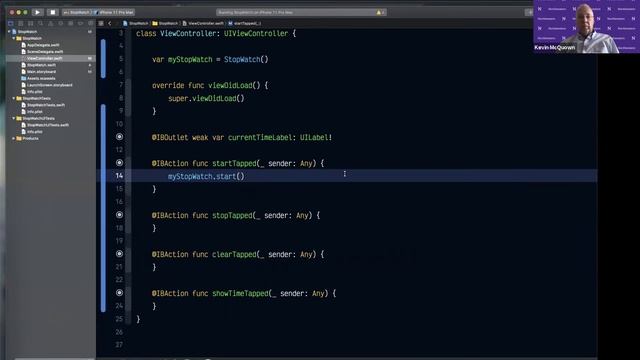This screenshot has width=640, height=360.
Task: Open the Test navigator tab
Action: coord(60,23)
